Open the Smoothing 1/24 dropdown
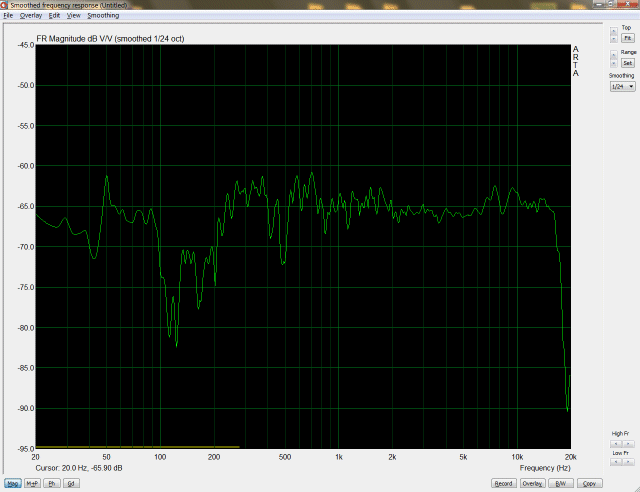The height and width of the screenshot is (492, 640). point(622,87)
